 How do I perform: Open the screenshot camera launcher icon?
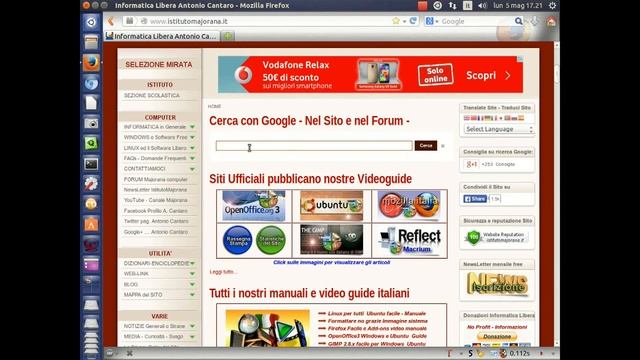(91, 123)
